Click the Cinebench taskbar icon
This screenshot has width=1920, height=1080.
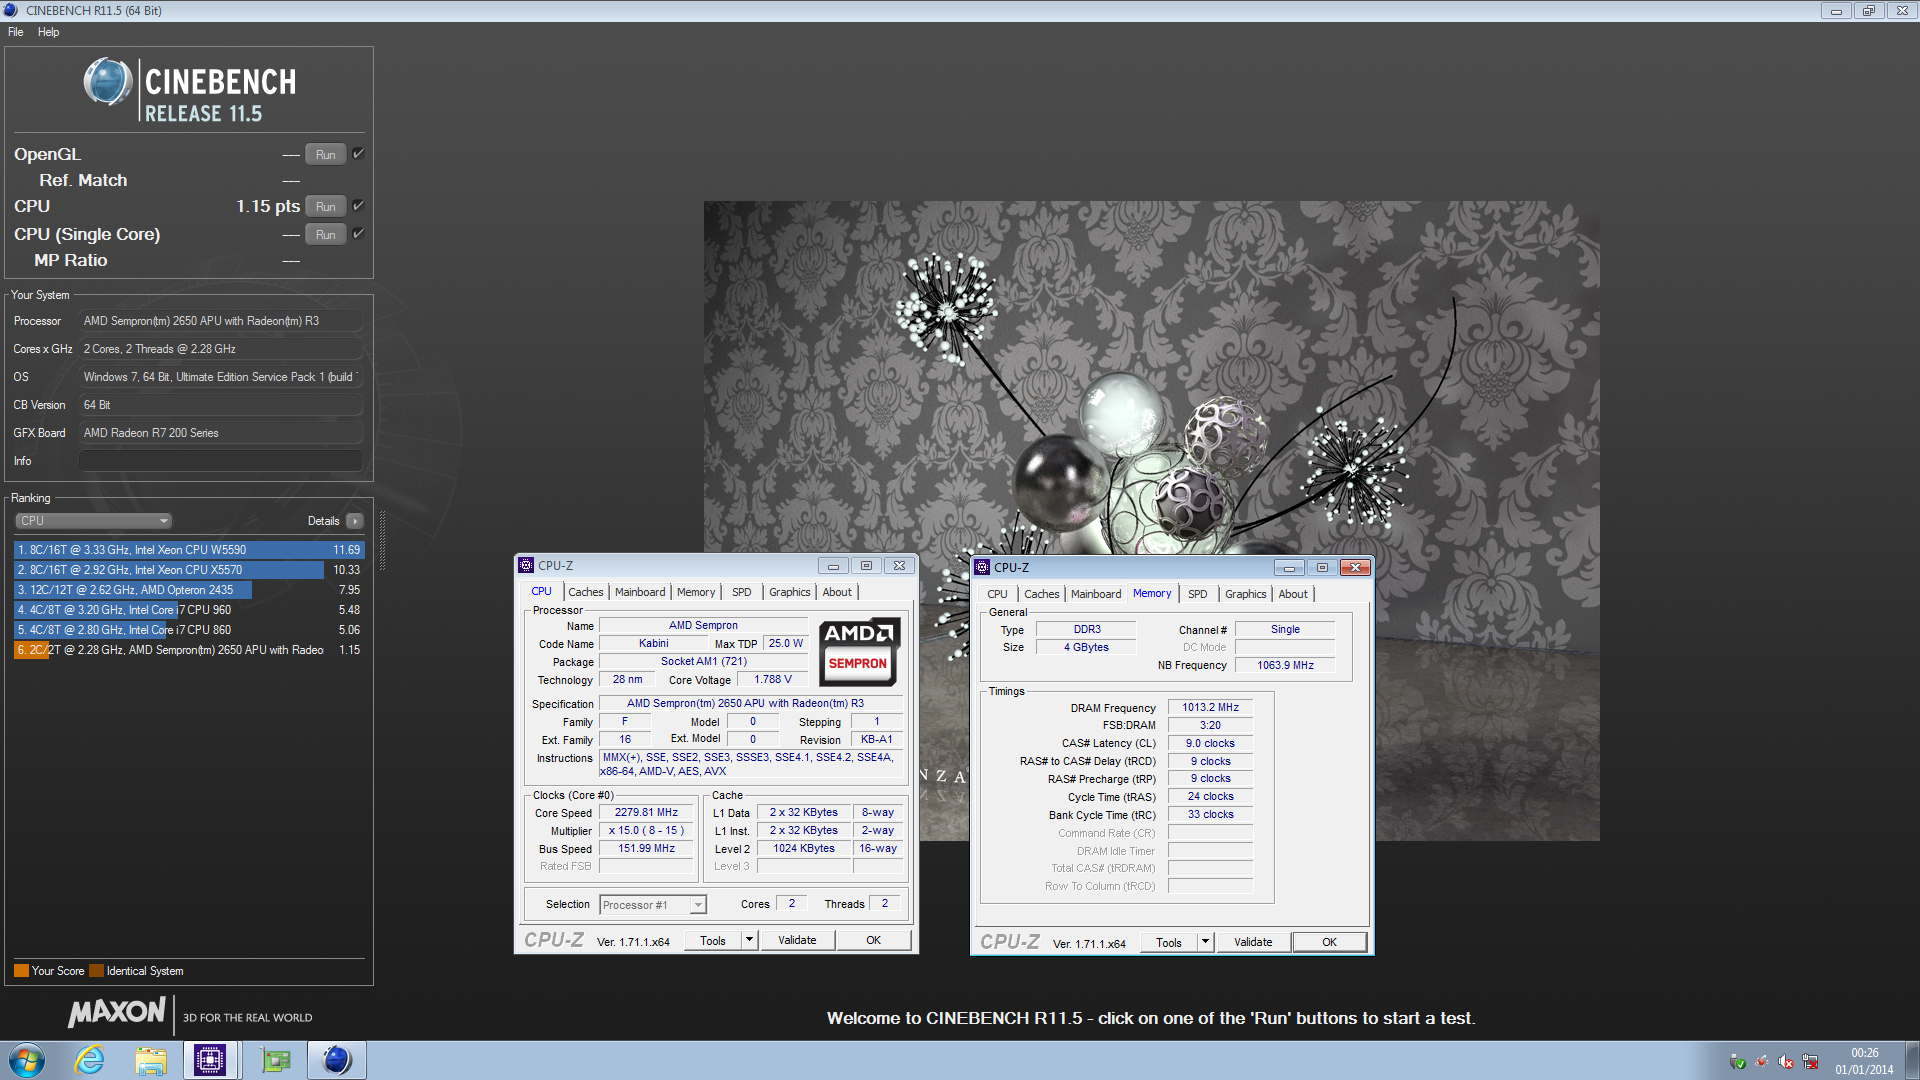337,1060
